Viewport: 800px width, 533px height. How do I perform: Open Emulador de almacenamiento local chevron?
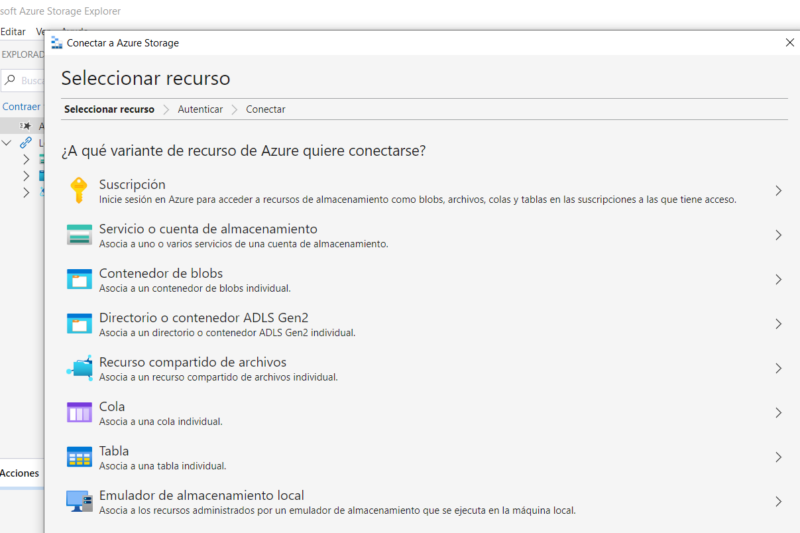click(x=778, y=501)
